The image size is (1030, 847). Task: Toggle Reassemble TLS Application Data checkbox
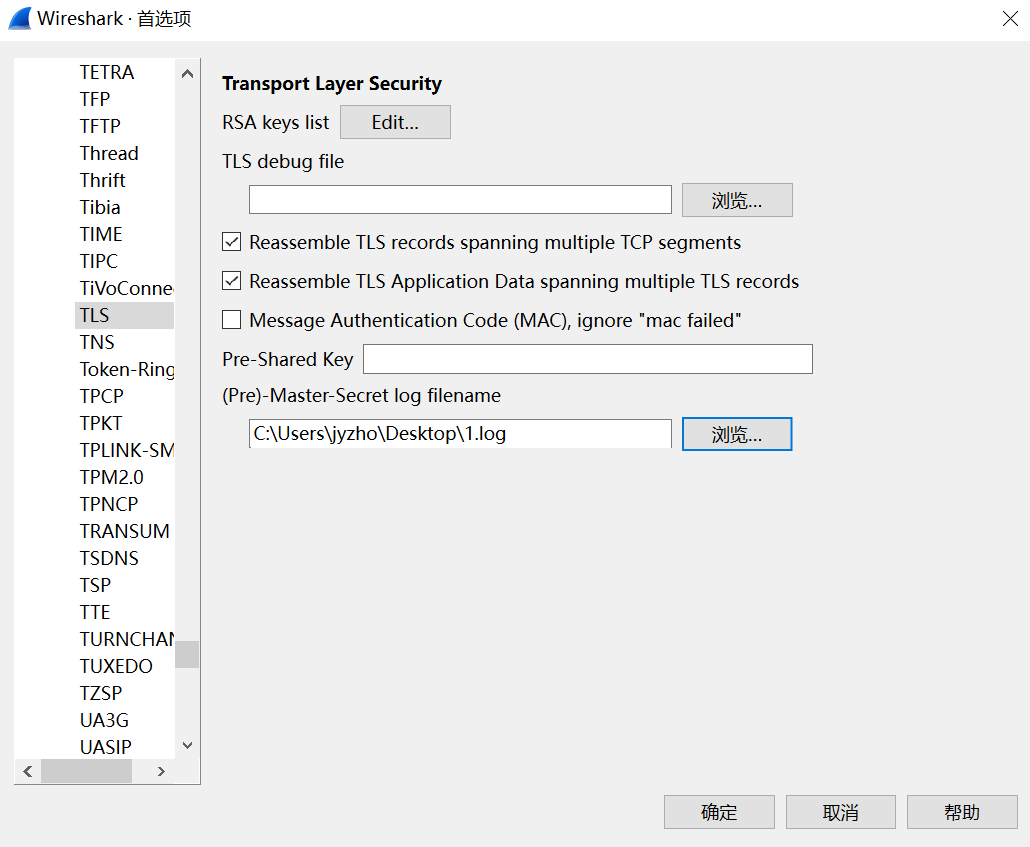(231, 281)
